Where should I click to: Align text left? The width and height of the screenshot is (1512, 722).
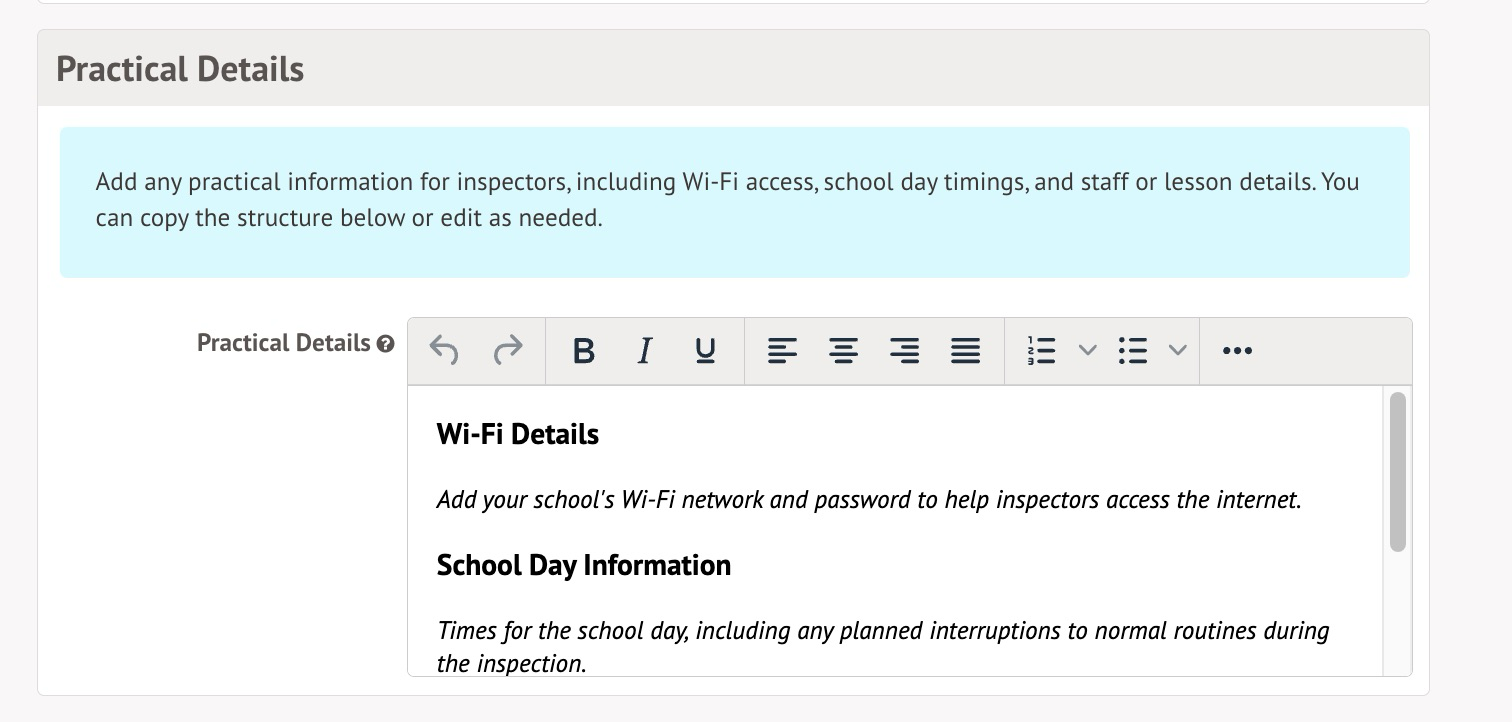pyautogui.click(x=782, y=351)
